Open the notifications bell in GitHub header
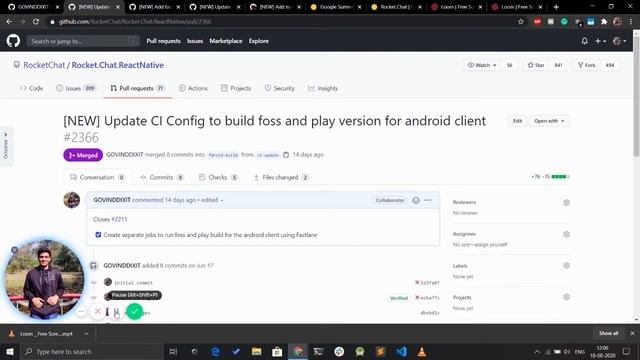This screenshot has width=640, height=360. pyautogui.click(x=584, y=41)
